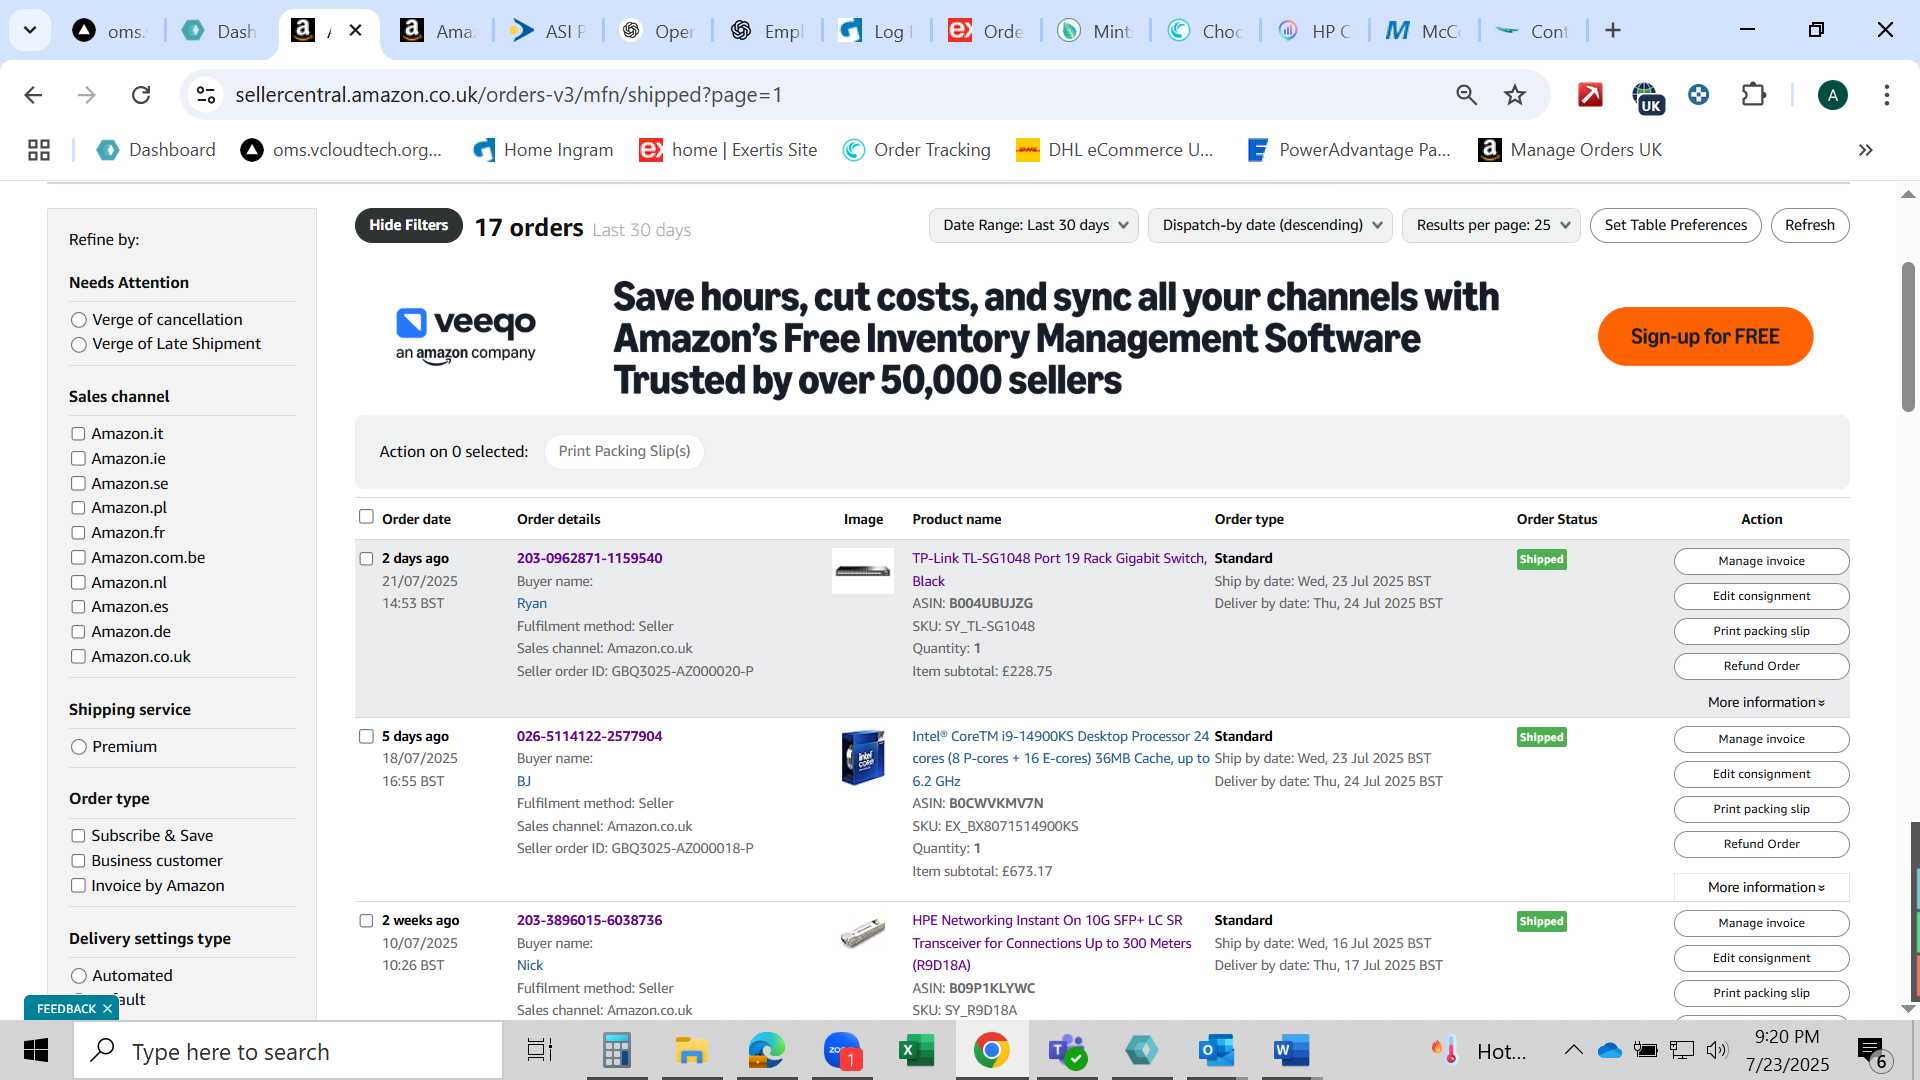Click the page vertical scrollbar thumb
Image resolution: width=1920 pixels, height=1080 pixels.
click(x=1908, y=337)
